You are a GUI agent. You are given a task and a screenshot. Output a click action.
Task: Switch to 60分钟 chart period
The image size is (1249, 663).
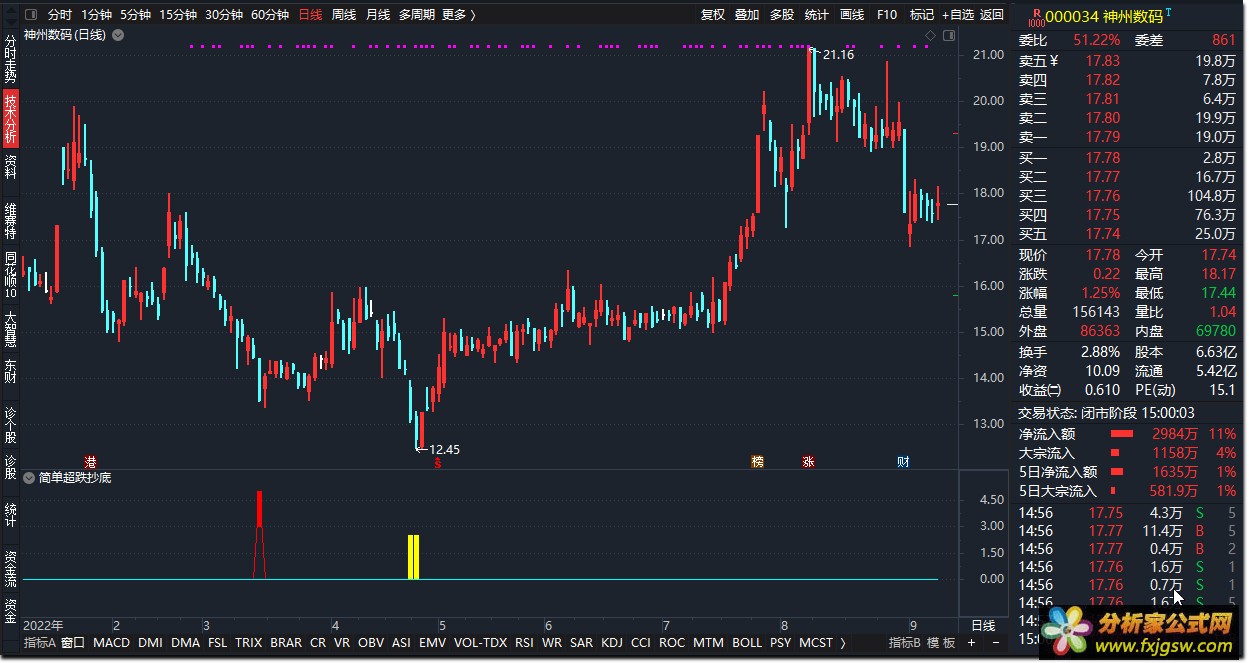click(x=270, y=15)
